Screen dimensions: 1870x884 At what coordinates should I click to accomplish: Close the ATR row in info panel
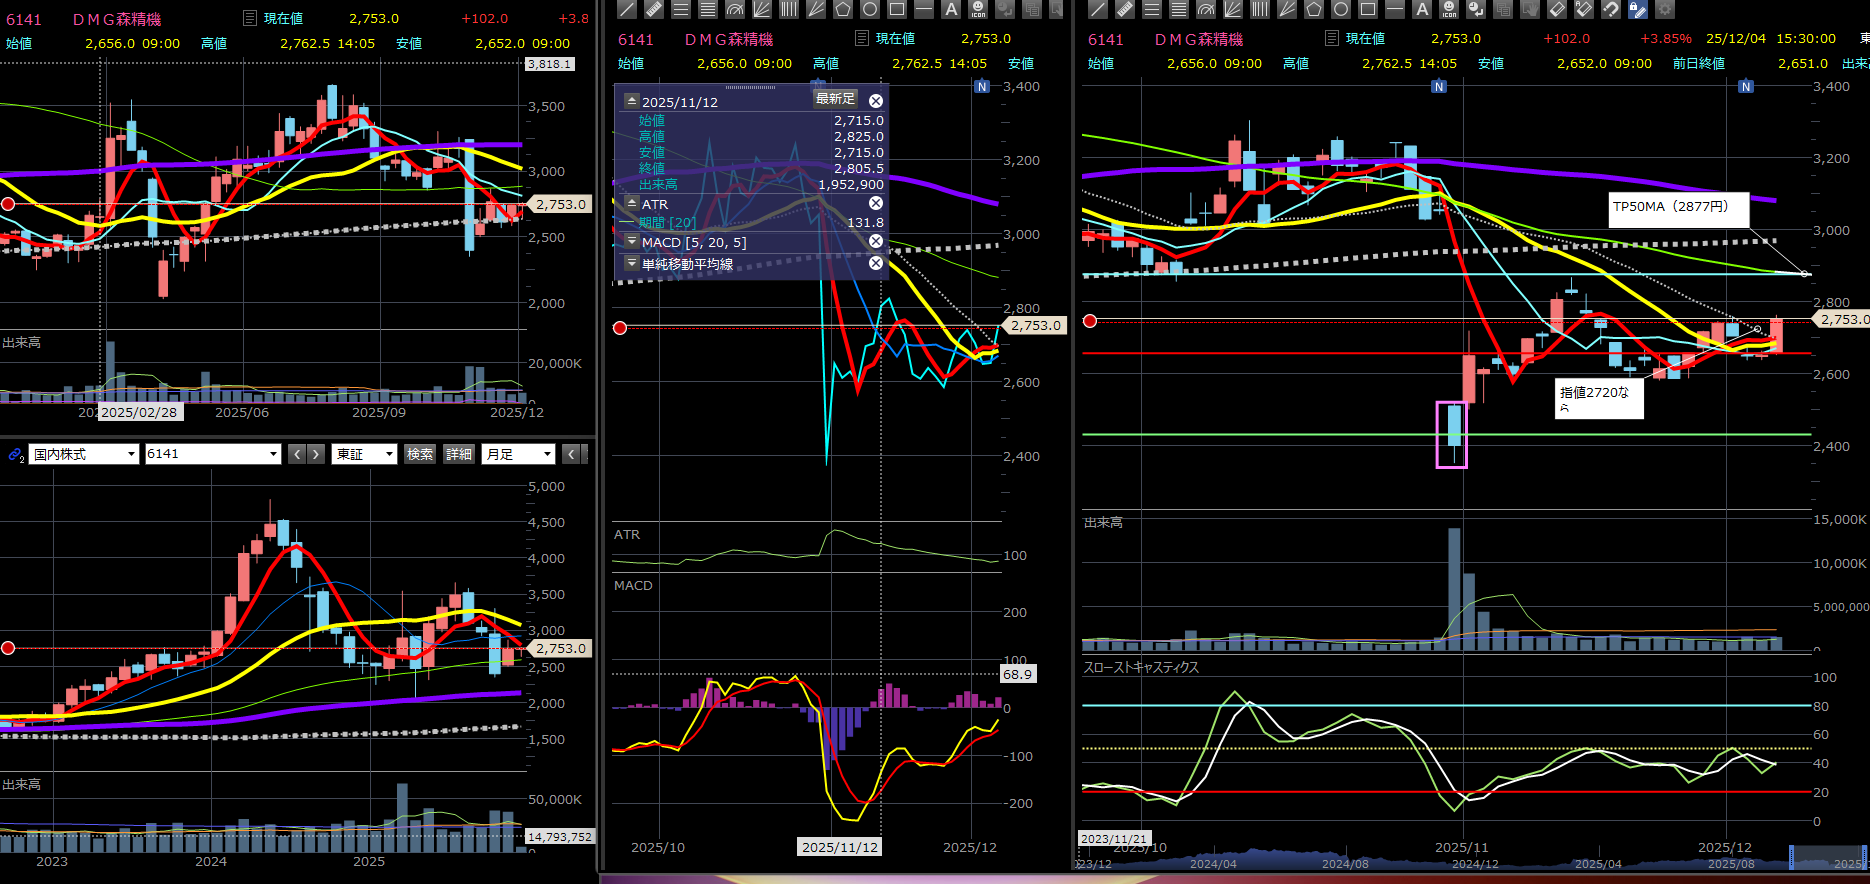(x=876, y=204)
